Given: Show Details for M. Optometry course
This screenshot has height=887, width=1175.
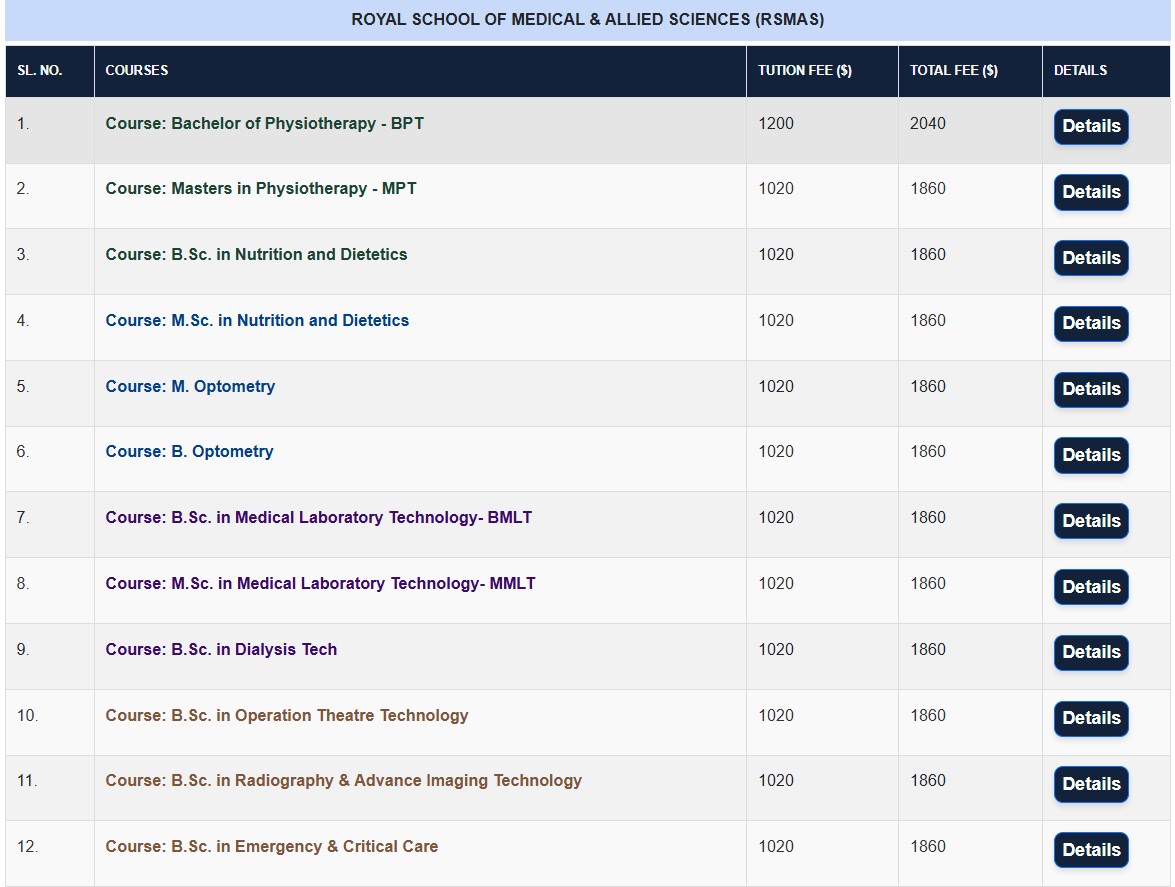Looking at the screenshot, I should pyautogui.click(x=1090, y=389).
